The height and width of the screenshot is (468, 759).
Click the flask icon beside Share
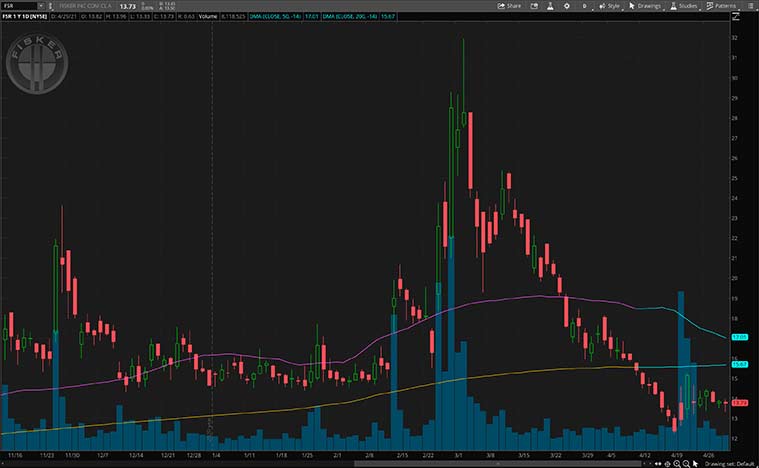pos(550,6)
